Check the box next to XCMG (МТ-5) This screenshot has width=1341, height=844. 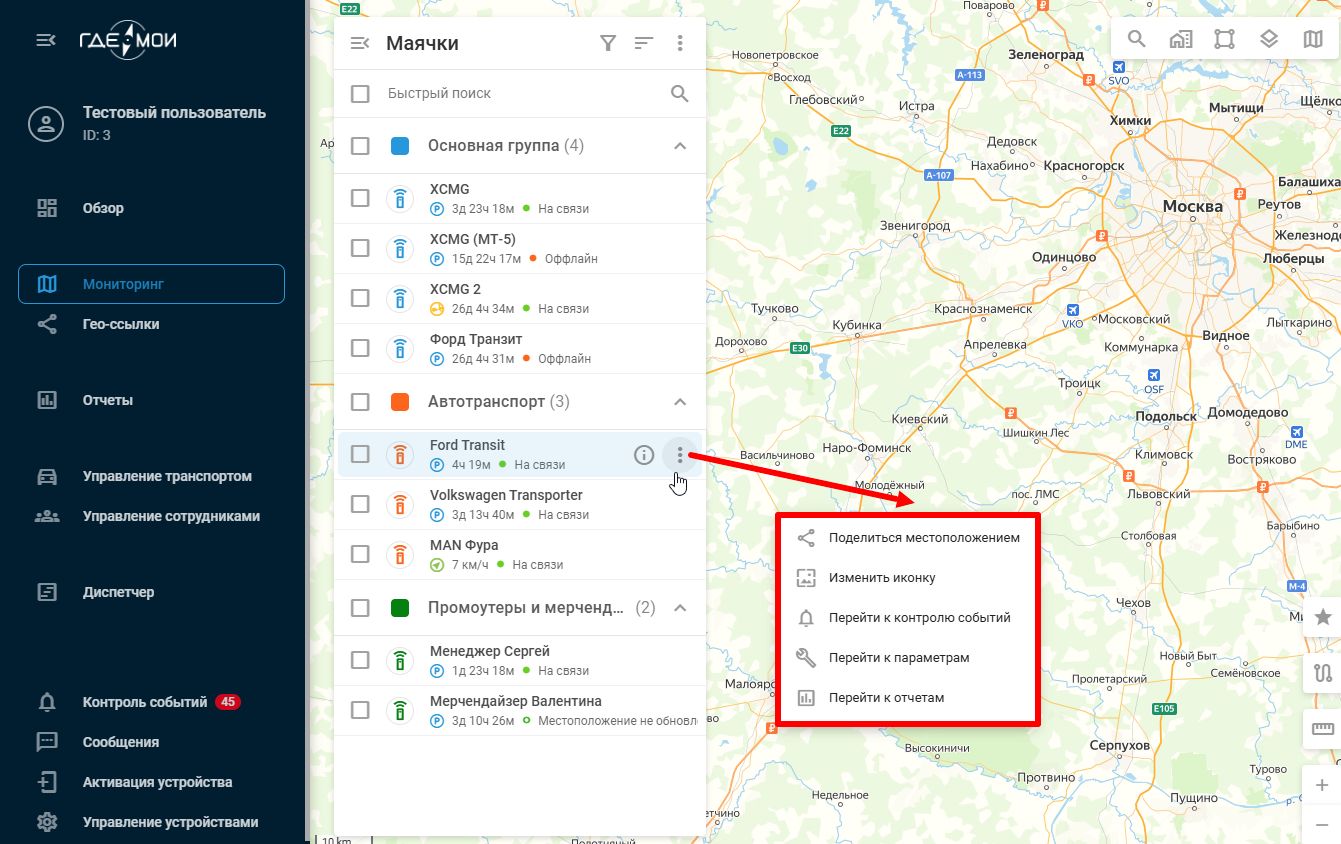coord(360,248)
